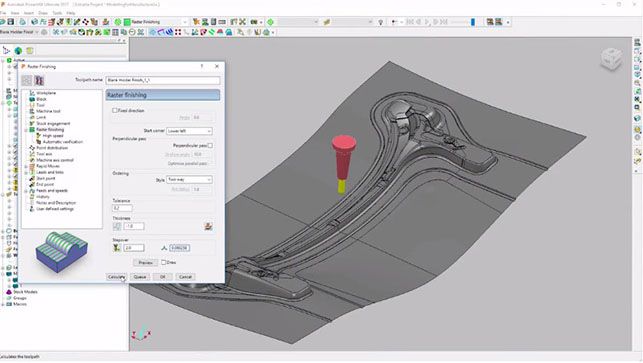
Task: Click the ViewCube in the viewport corner
Action: tap(611, 59)
